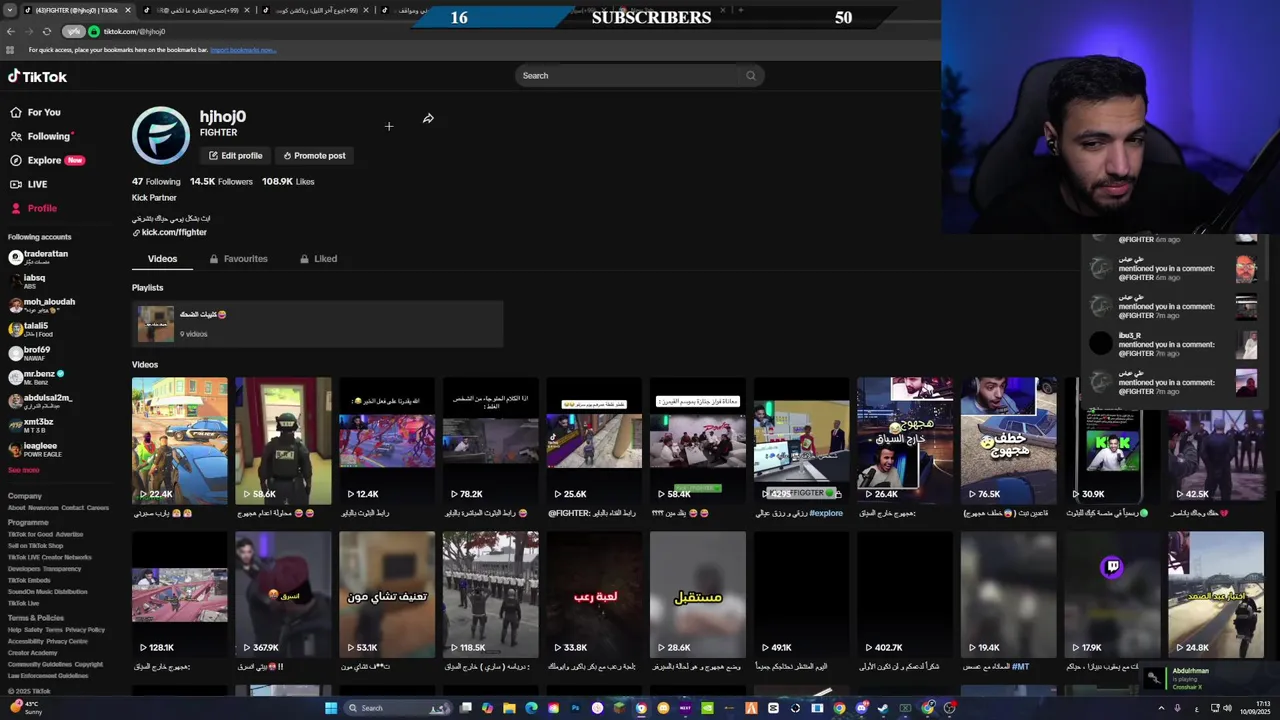Open File Explorer from the taskbar
Image resolution: width=1280 pixels, height=720 pixels.
pos(509,708)
